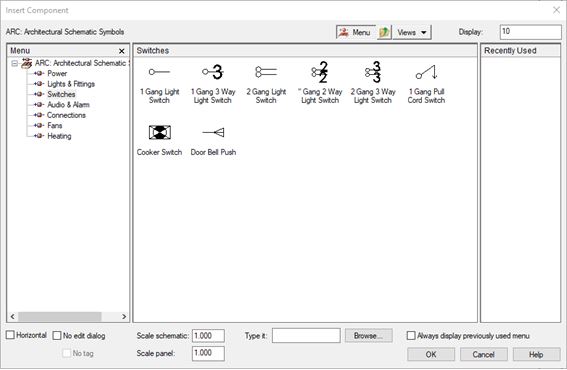
Task: Confirm with the OK button
Action: click(x=431, y=354)
